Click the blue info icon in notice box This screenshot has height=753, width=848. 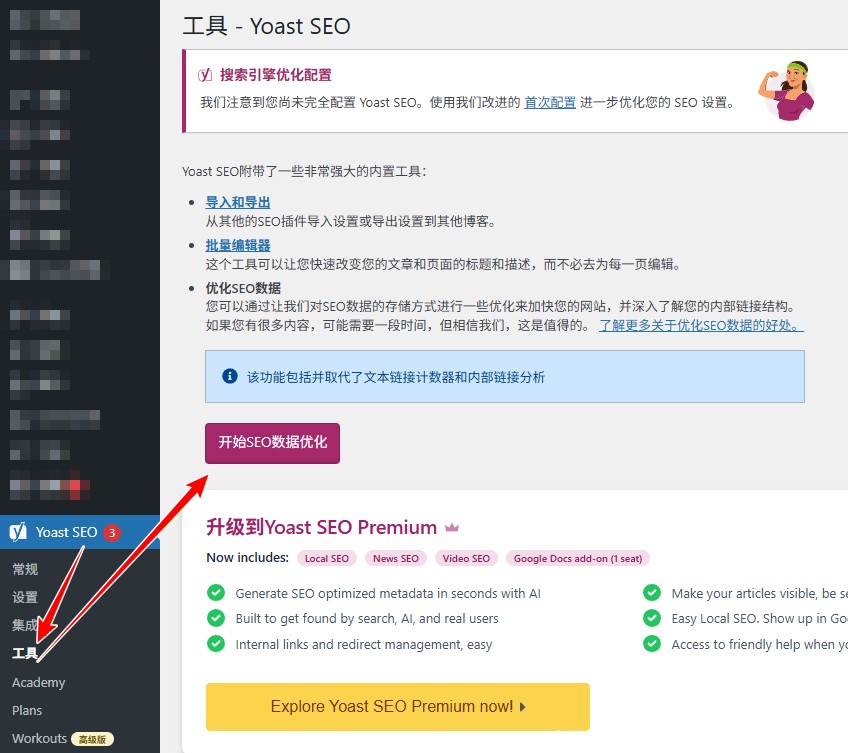230,376
